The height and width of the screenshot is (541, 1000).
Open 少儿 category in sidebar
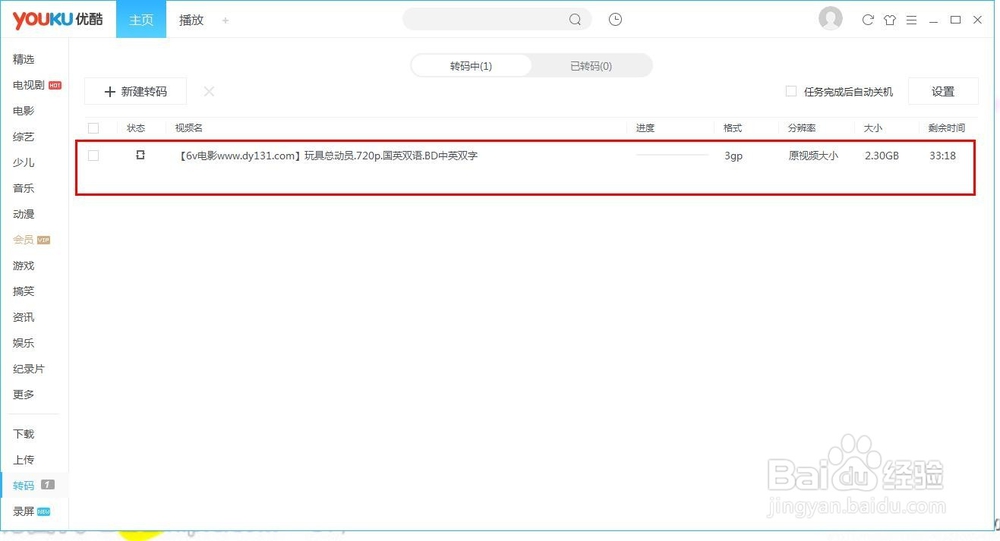(24, 163)
